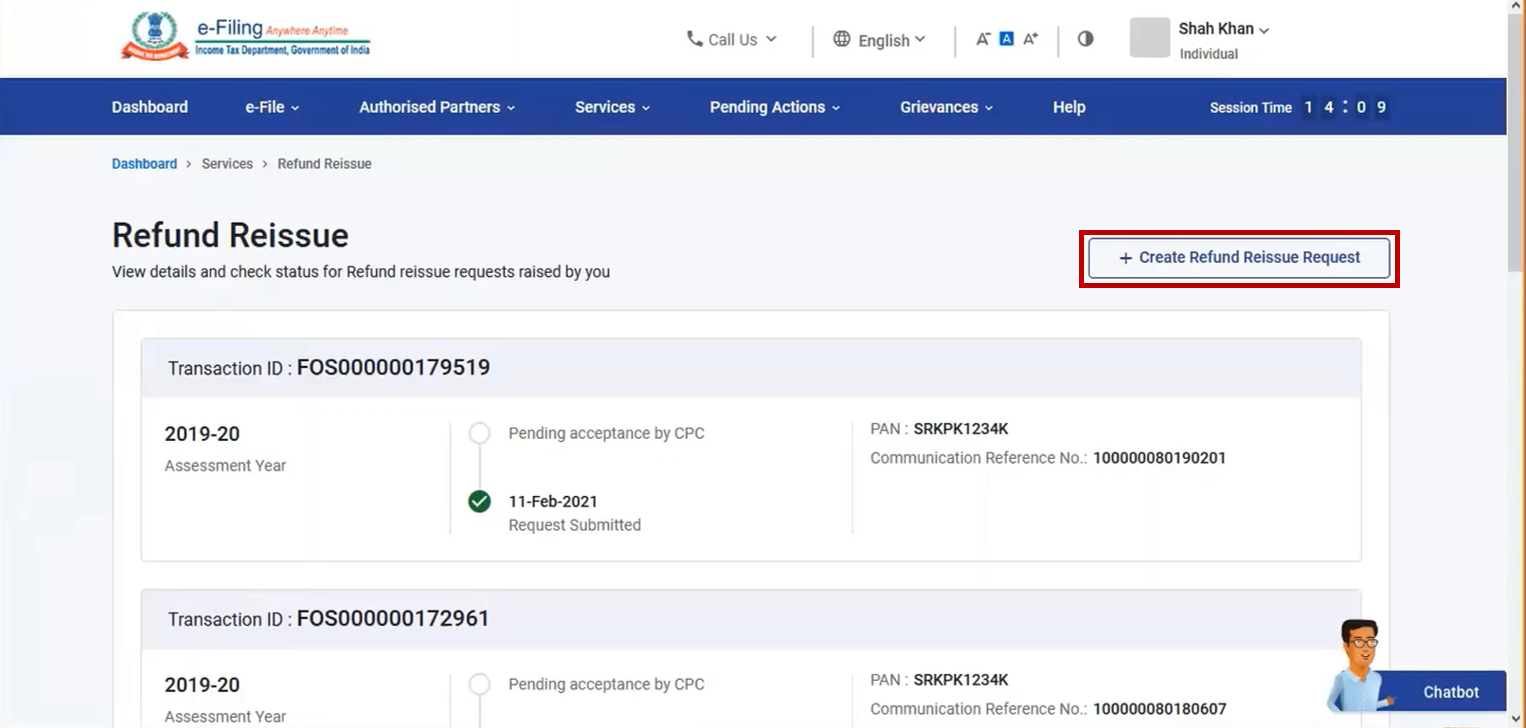Open Dashboard from the breadcrumb
The image size is (1526, 728).
pos(144,163)
